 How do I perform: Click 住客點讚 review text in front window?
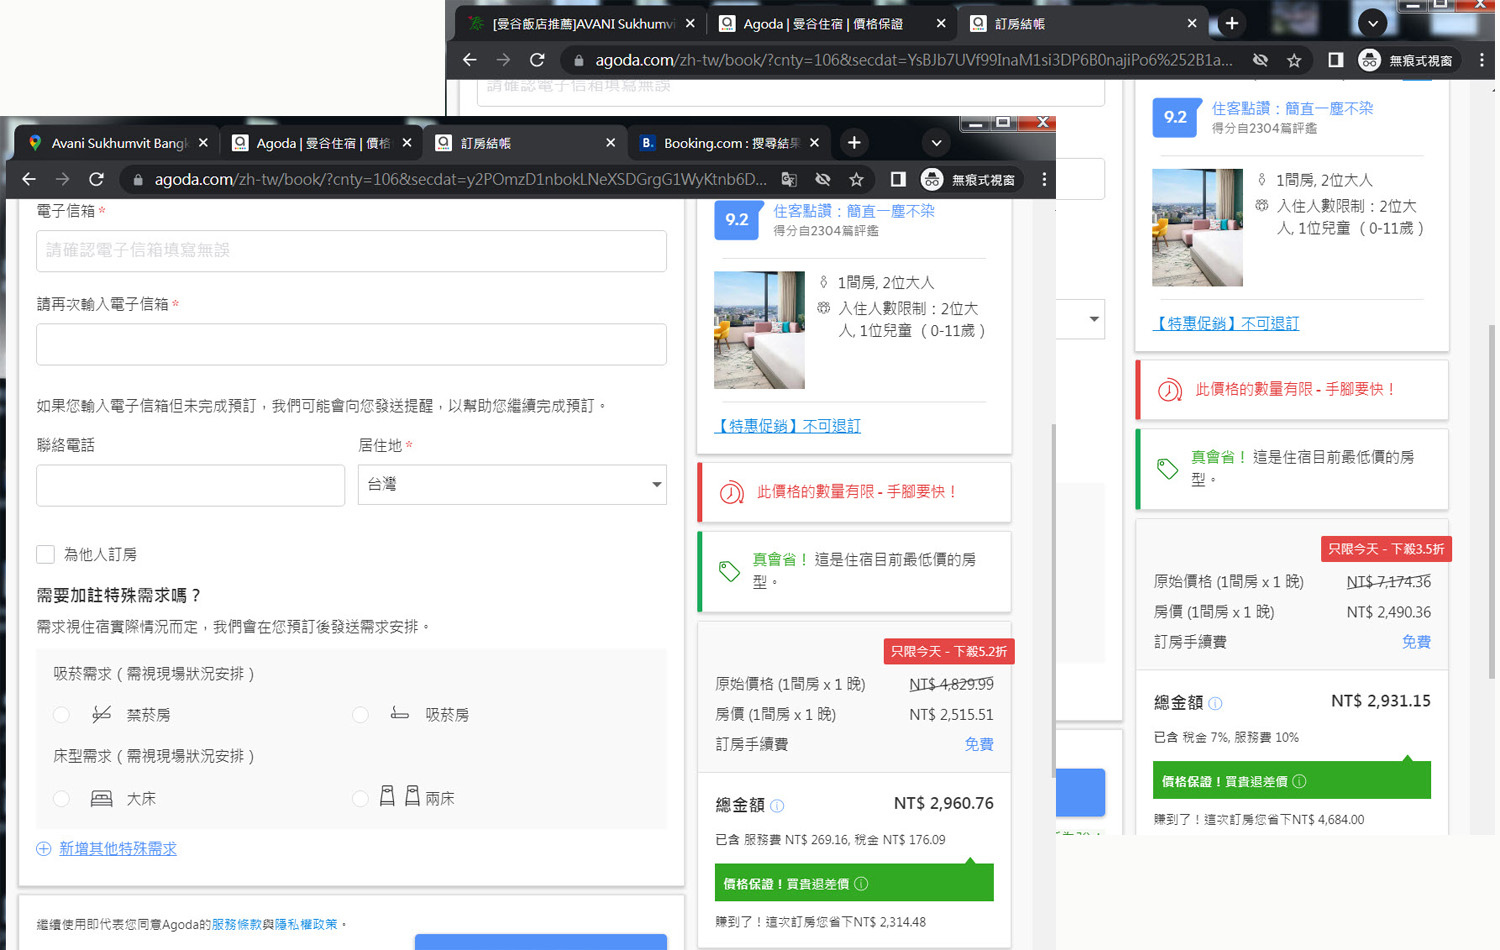click(854, 211)
